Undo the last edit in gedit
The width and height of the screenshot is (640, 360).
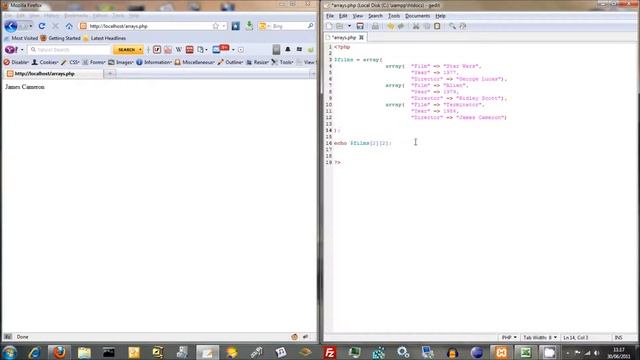(390, 26)
